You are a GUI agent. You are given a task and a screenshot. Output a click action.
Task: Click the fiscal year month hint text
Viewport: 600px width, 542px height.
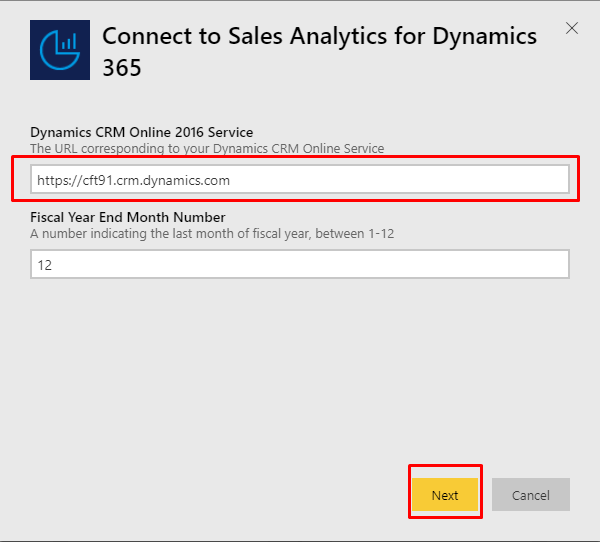(212, 233)
